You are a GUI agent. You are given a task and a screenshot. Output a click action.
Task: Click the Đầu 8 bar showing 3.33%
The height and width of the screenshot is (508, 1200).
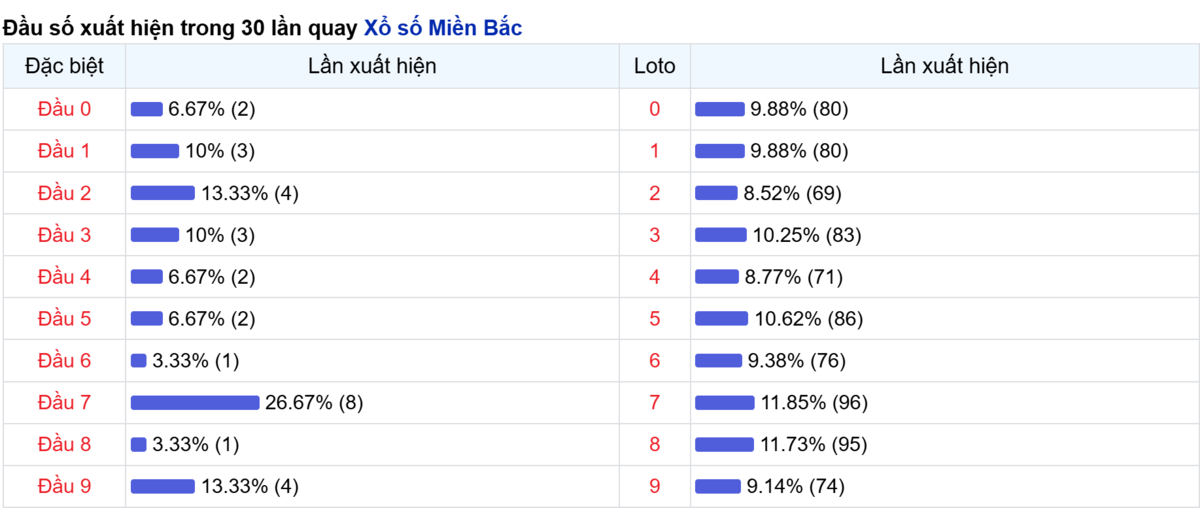click(x=139, y=445)
